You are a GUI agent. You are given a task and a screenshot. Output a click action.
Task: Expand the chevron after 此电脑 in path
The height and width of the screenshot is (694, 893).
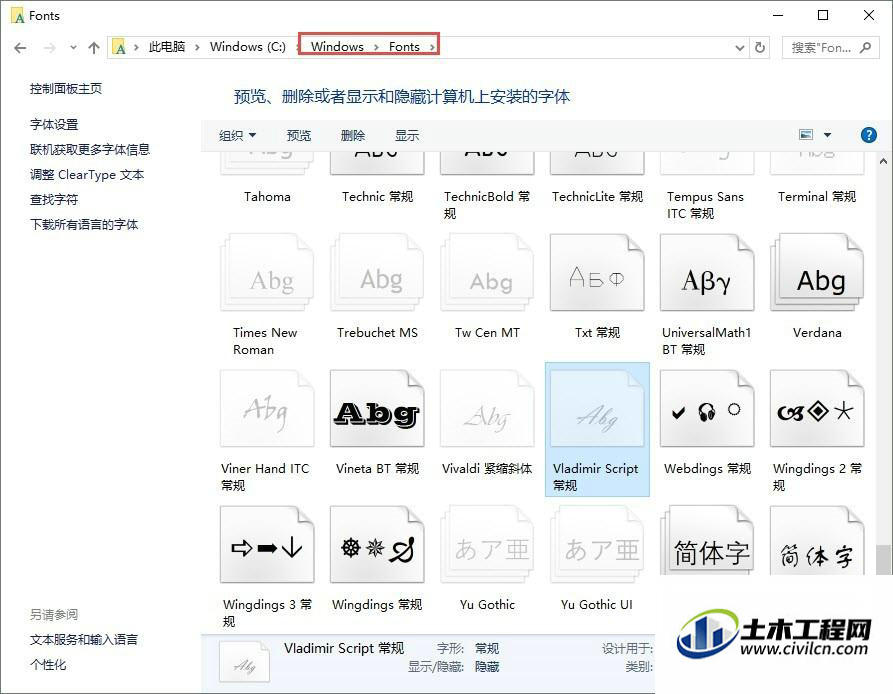[197, 47]
